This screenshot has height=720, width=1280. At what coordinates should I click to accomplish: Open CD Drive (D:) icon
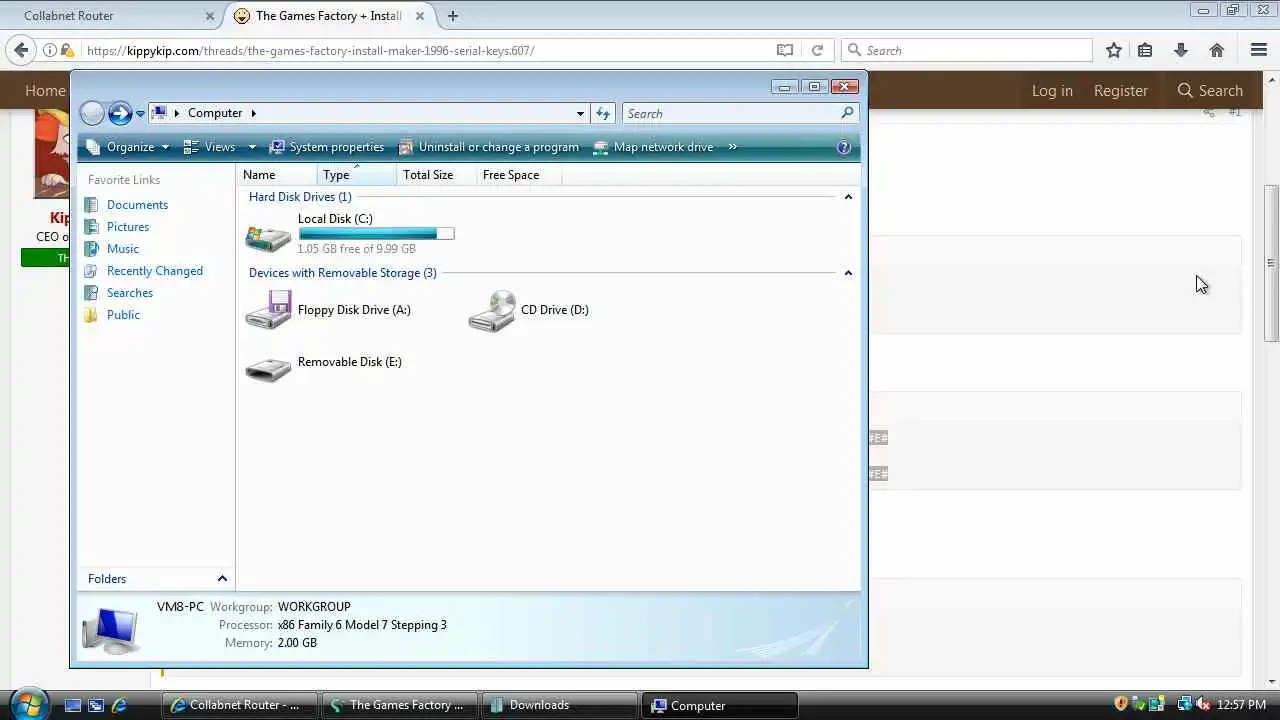pyautogui.click(x=492, y=311)
